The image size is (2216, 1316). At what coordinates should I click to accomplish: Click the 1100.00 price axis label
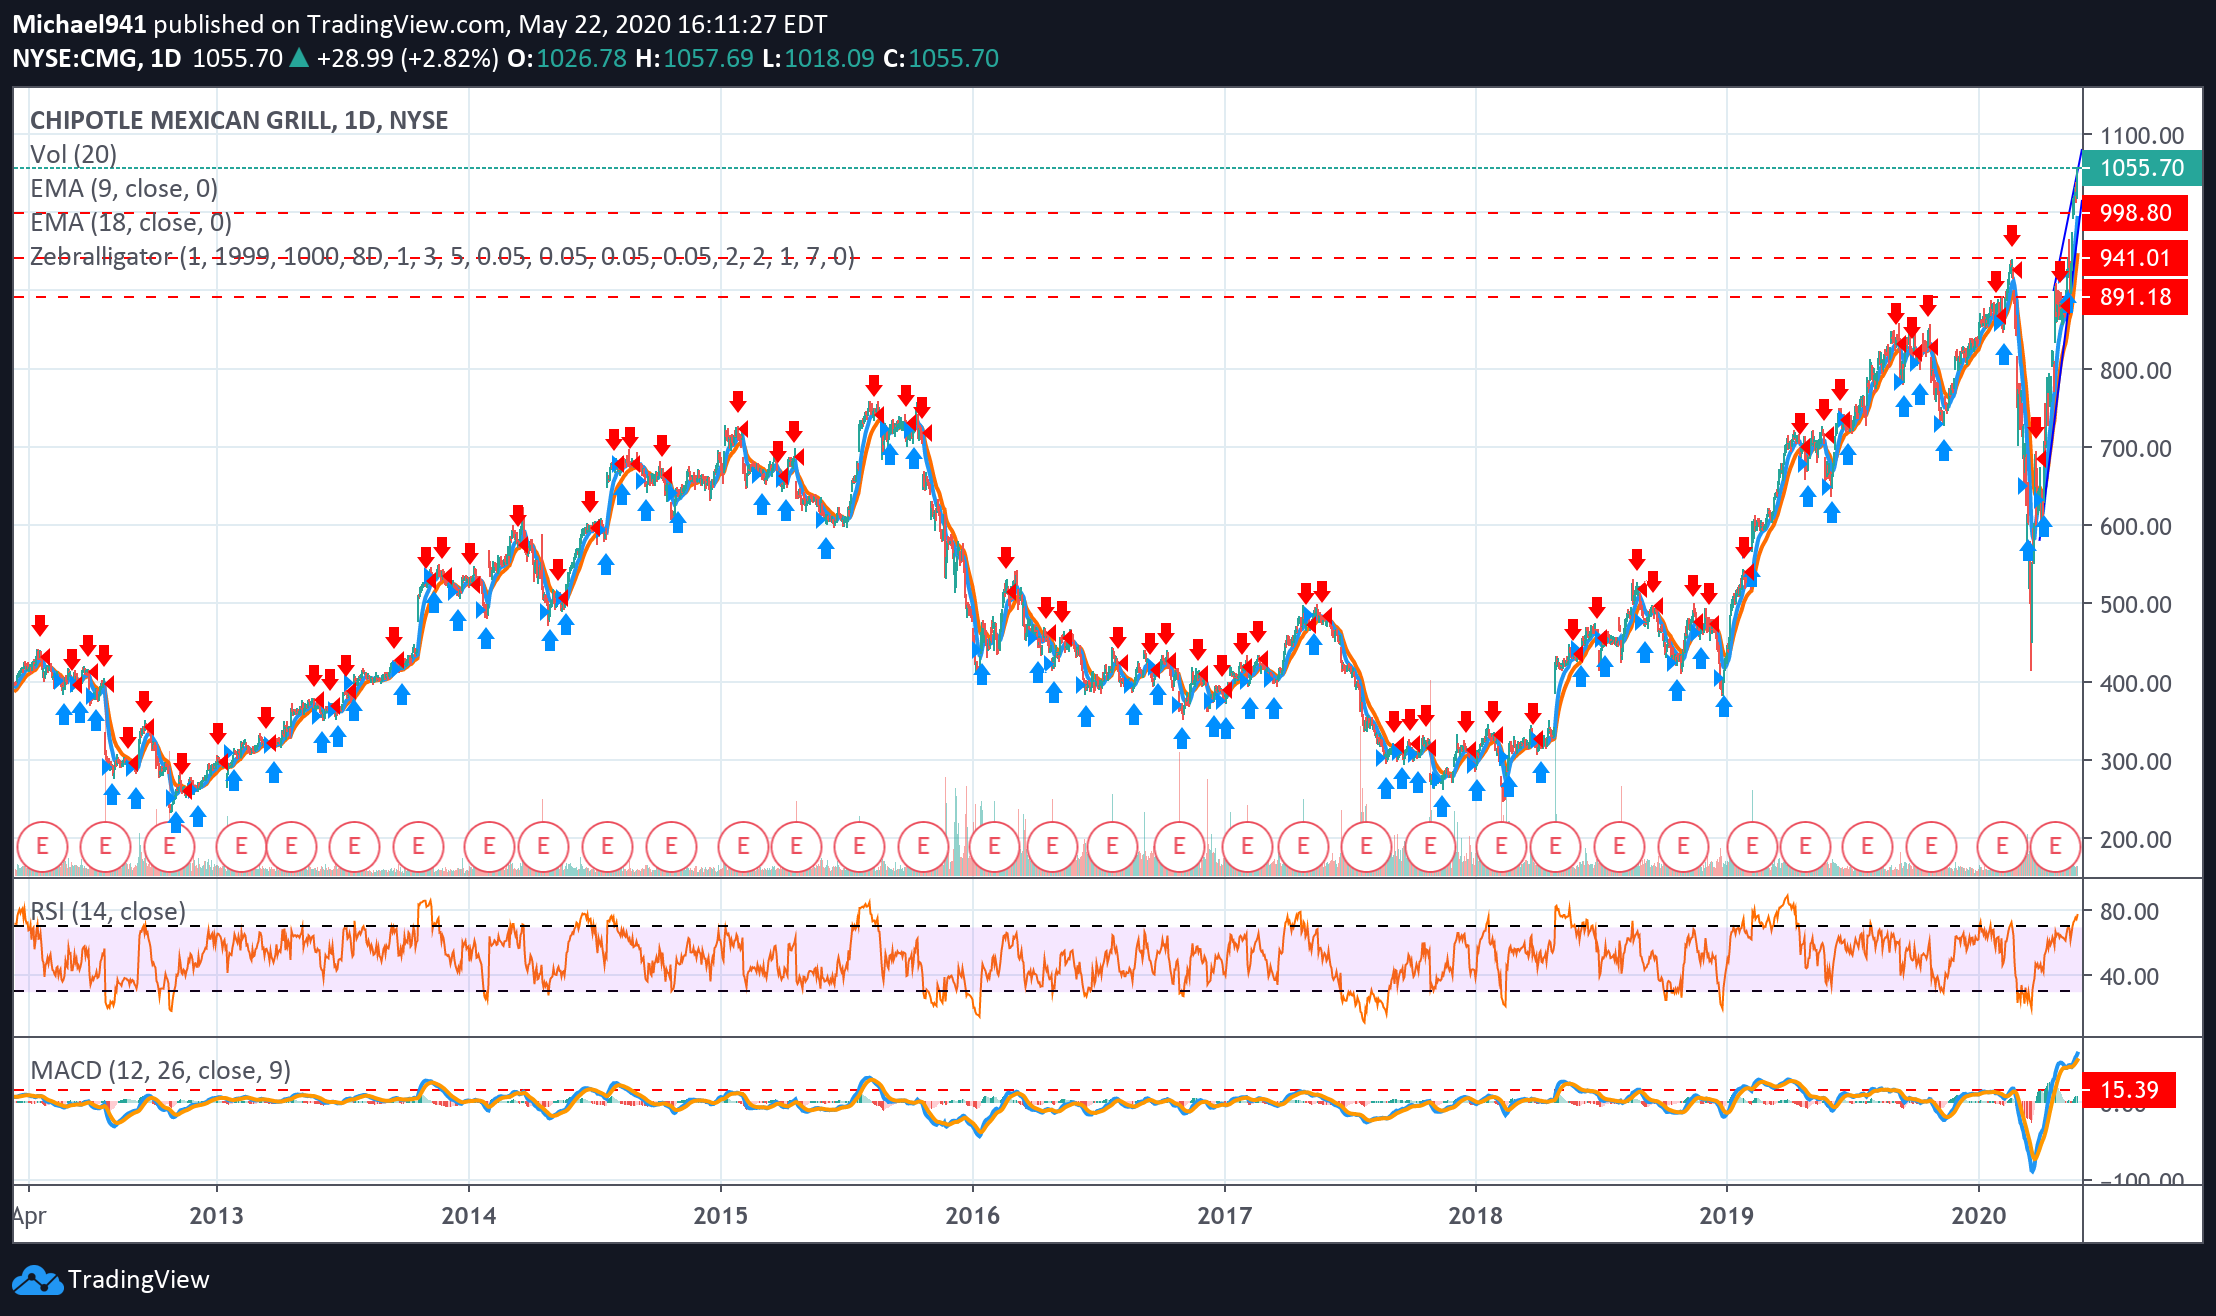click(2142, 135)
